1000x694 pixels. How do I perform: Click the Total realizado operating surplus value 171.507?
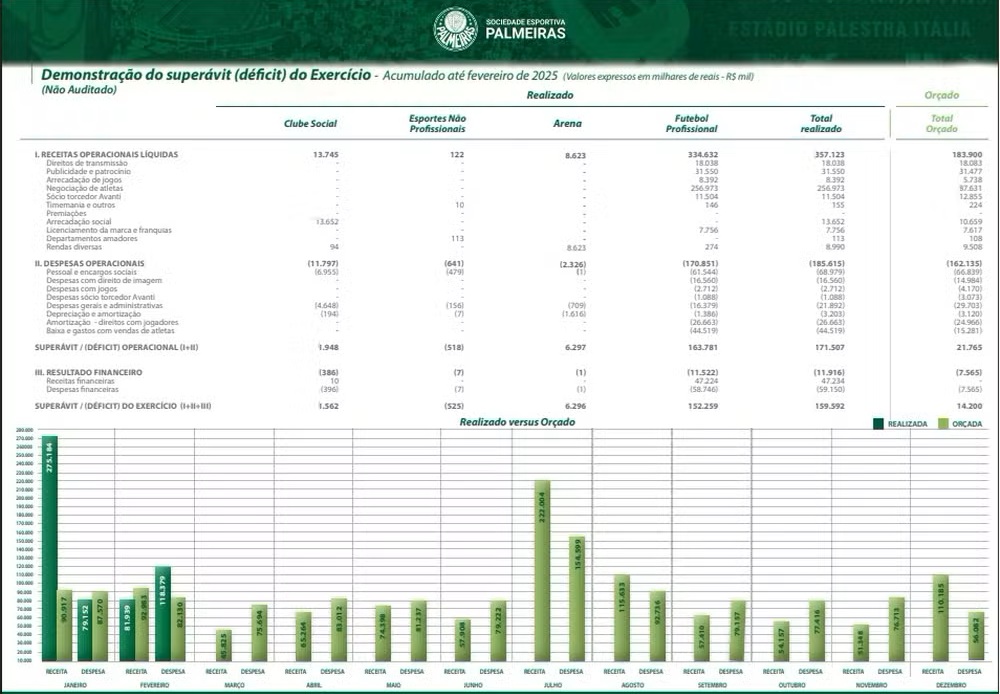(830, 348)
